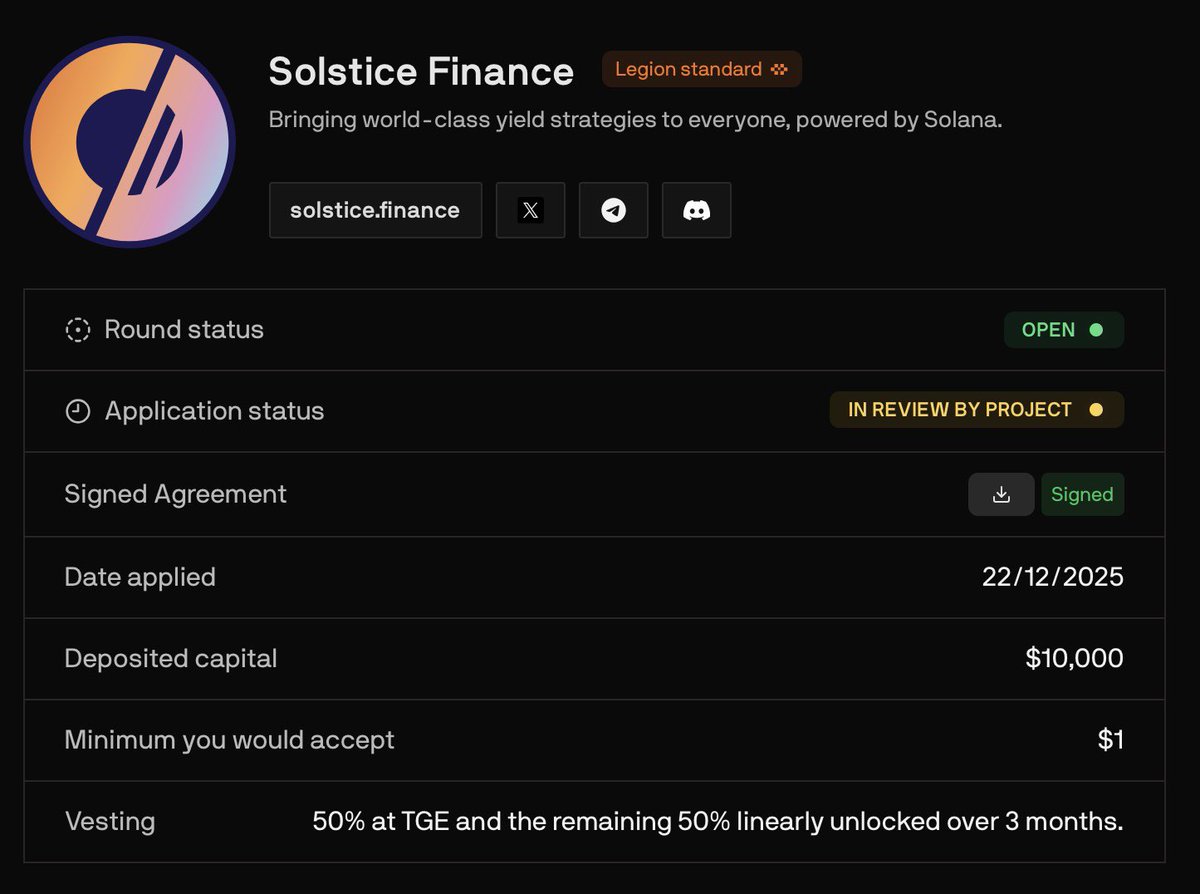This screenshot has height=894, width=1200.
Task: Open the Telegram channel icon
Action: point(613,210)
